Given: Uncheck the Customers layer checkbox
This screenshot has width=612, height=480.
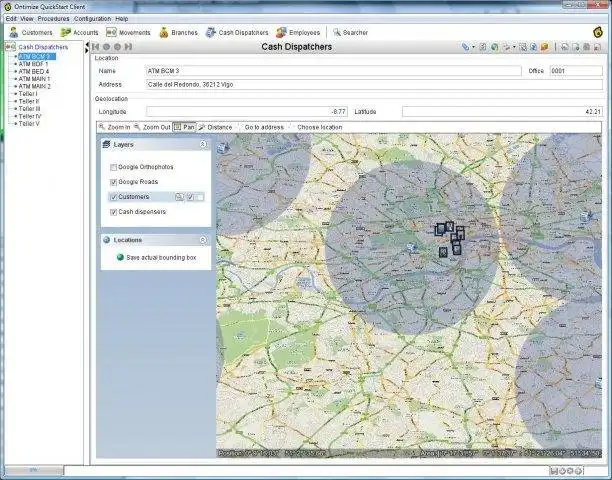Looking at the screenshot, I should point(114,197).
